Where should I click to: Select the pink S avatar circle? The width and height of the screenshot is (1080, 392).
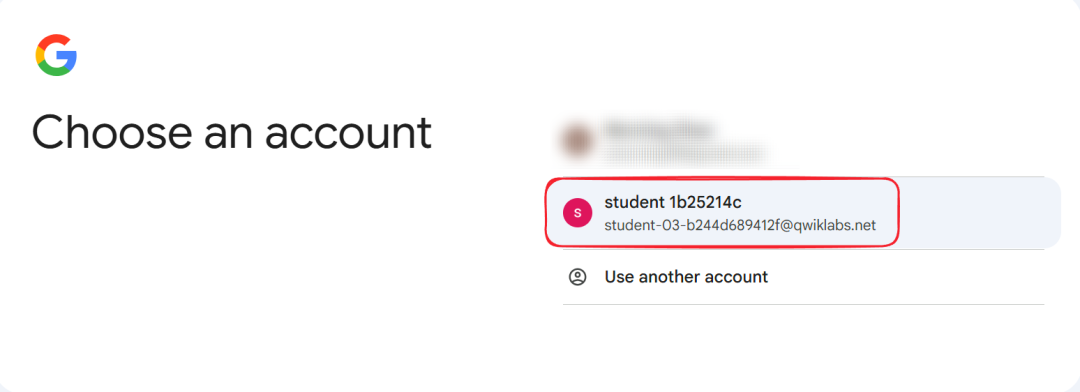[x=577, y=213]
